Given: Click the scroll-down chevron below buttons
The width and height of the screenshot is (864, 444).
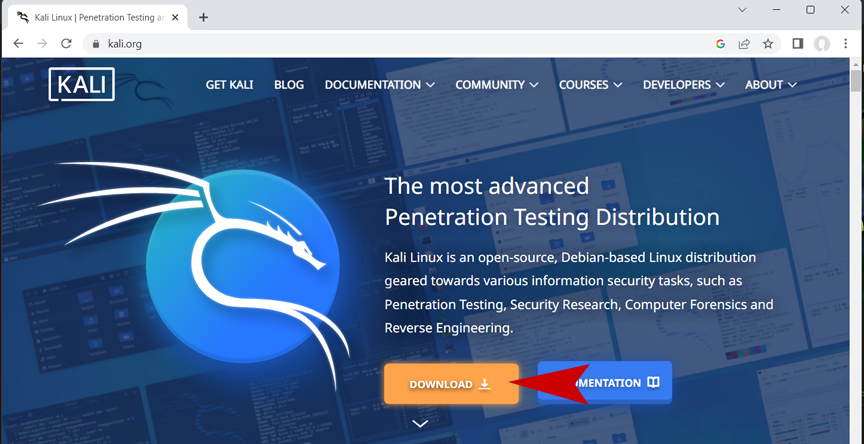Looking at the screenshot, I should pyautogui.click(x=420, y=424).
